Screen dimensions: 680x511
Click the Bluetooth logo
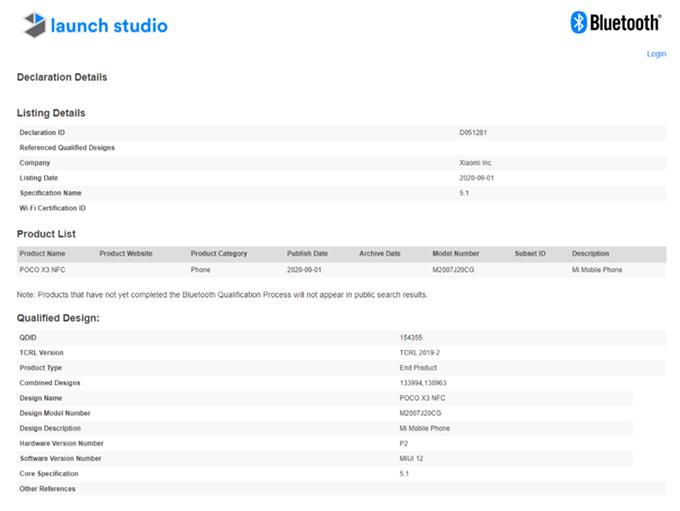click(616, 22)
